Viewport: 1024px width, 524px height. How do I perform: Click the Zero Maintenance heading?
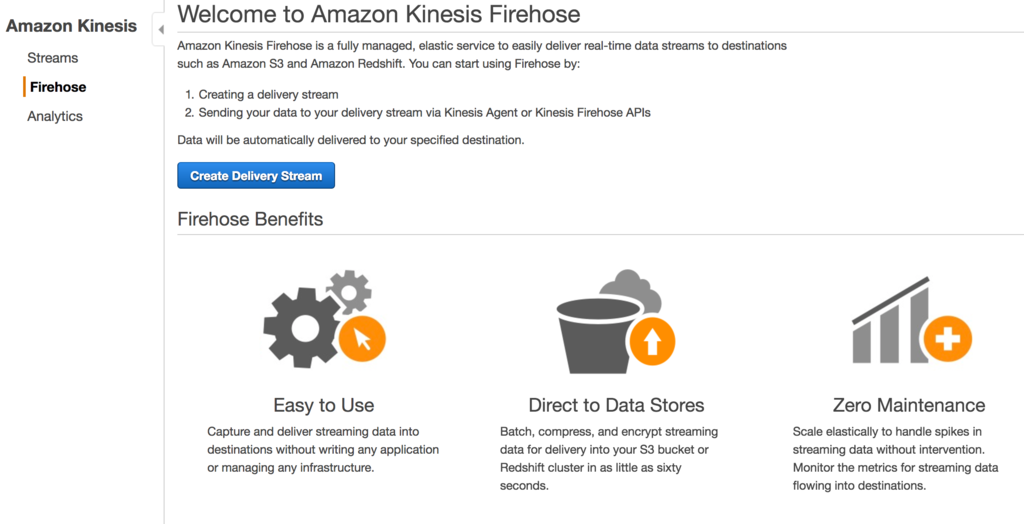(909, 405)
